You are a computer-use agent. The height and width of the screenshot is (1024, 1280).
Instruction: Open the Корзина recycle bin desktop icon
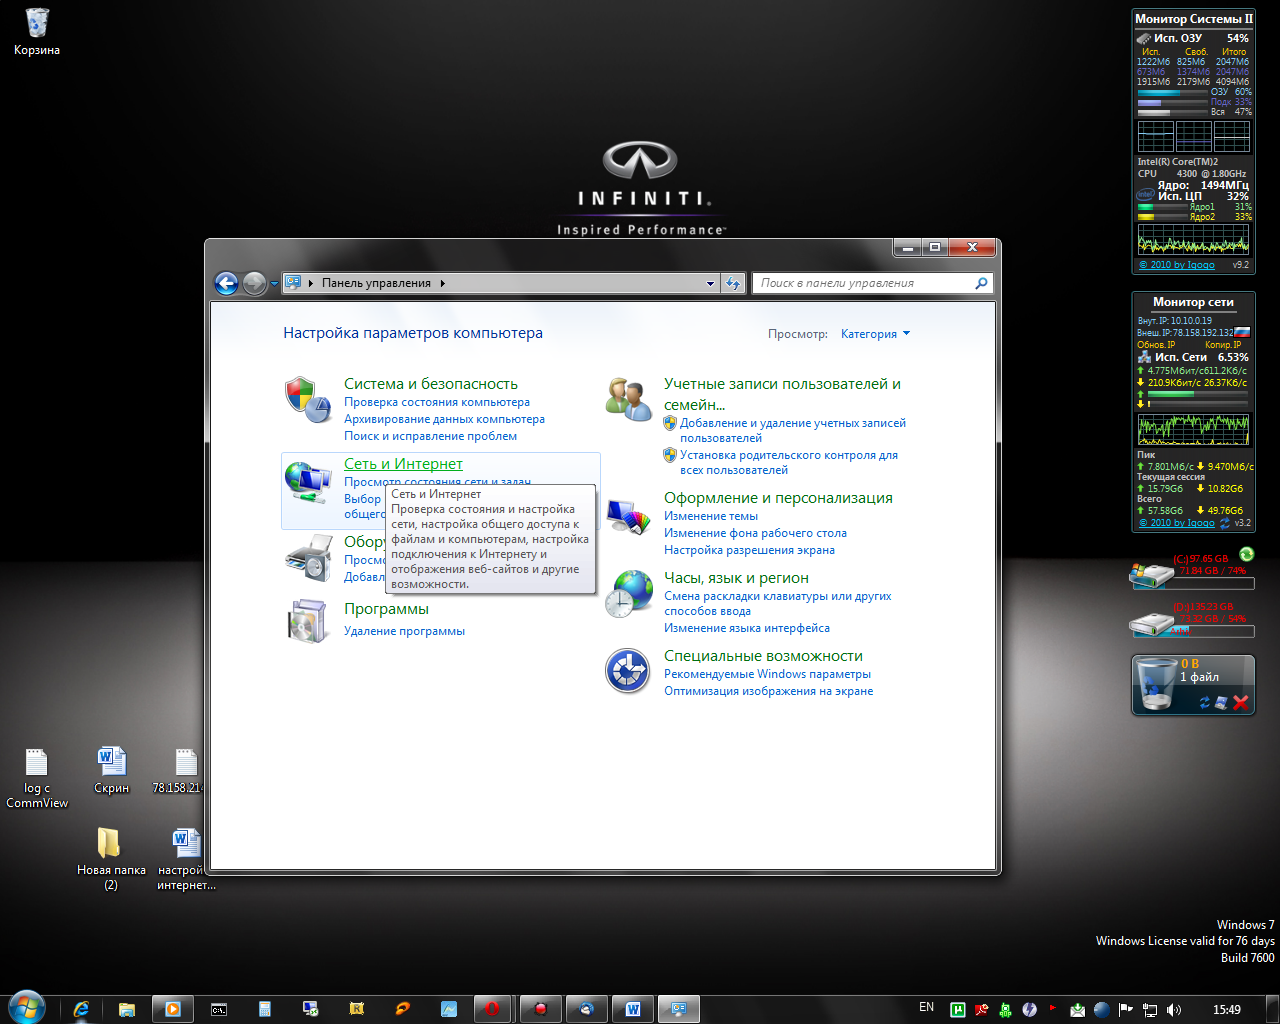[37, 23]
